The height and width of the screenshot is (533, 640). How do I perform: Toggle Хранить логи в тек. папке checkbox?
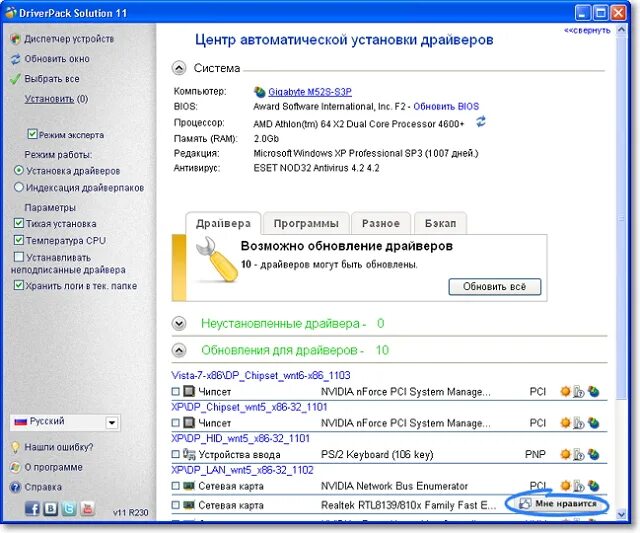19,285
